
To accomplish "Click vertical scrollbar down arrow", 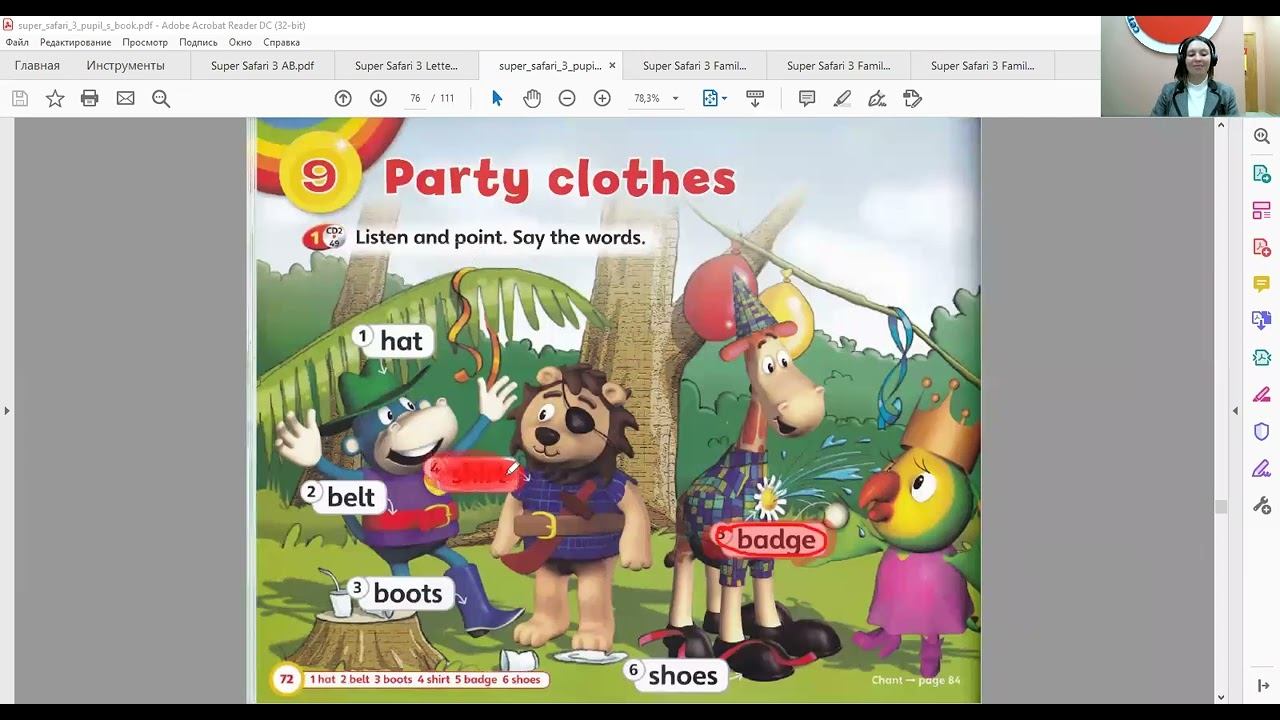I will (1220, 697).
